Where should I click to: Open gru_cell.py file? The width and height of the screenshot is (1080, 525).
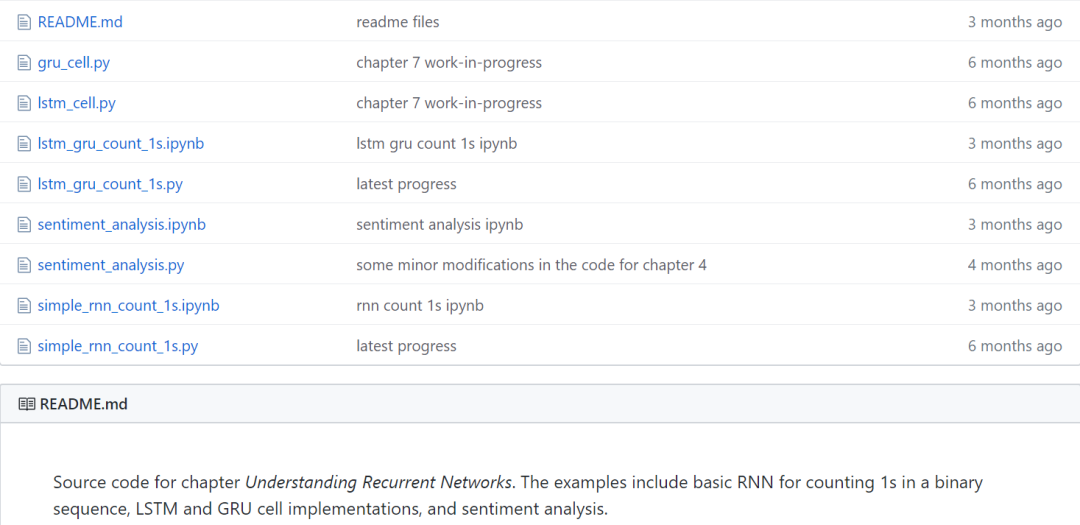pyautogui.click(x=74, y=62)
